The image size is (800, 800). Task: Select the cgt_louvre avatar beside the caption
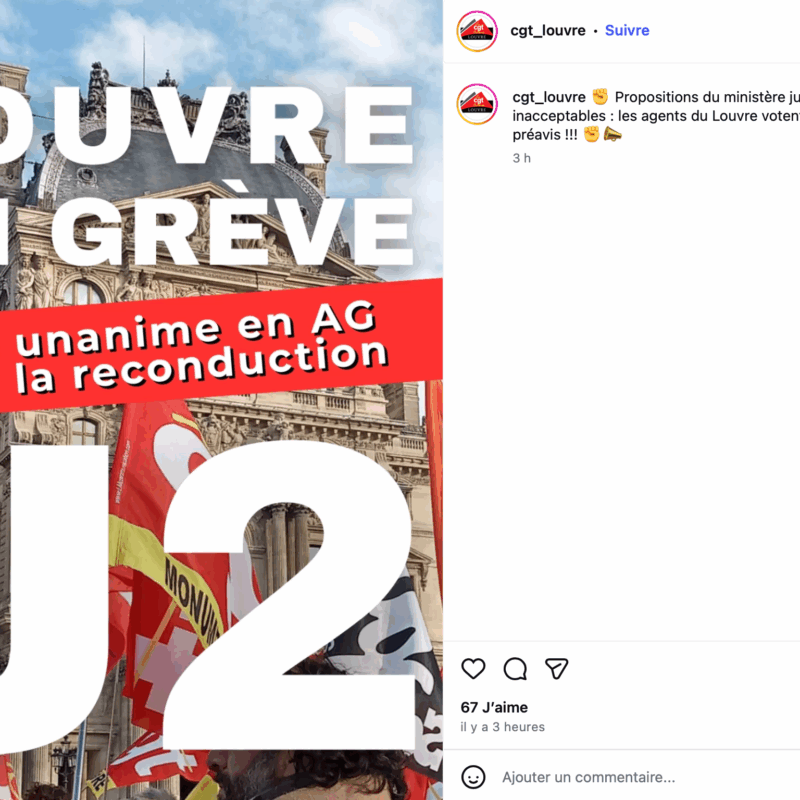click(x=477, y=104)
